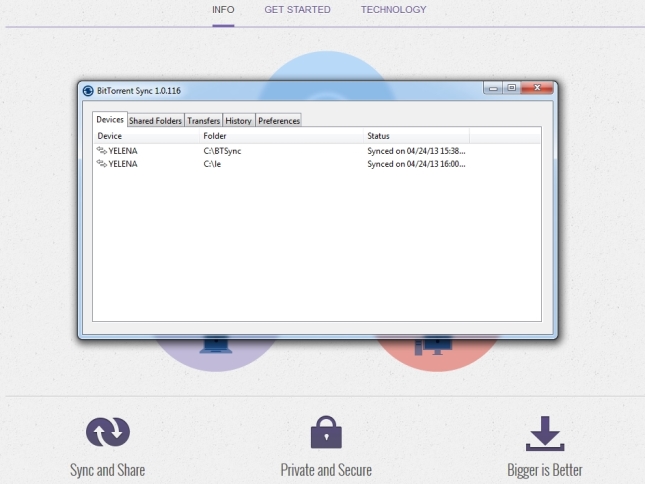Sort list by the Folder column header

281,136
